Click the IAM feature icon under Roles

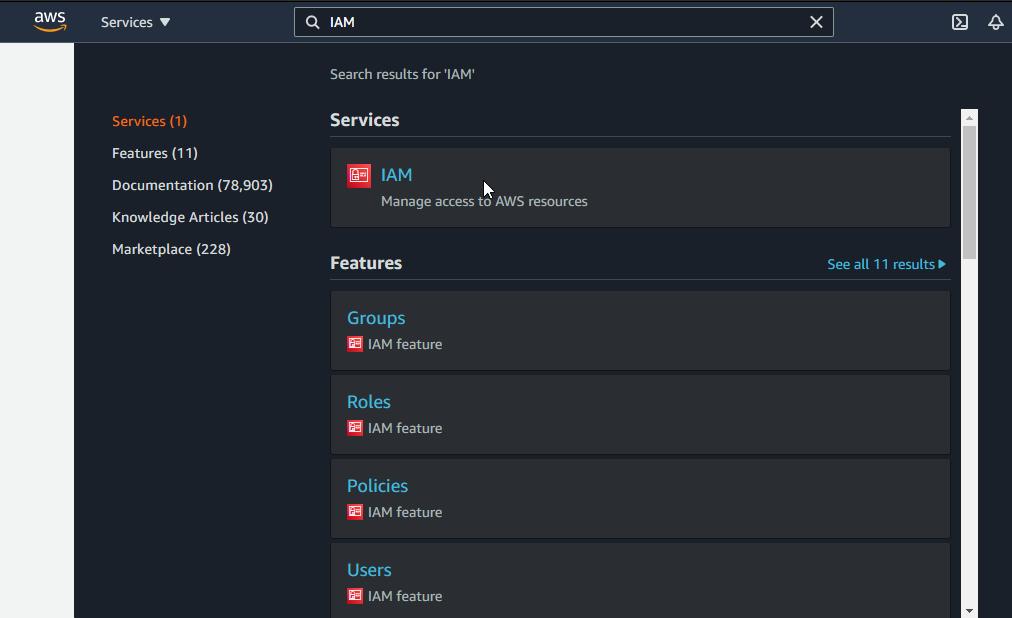coord(354,427)
